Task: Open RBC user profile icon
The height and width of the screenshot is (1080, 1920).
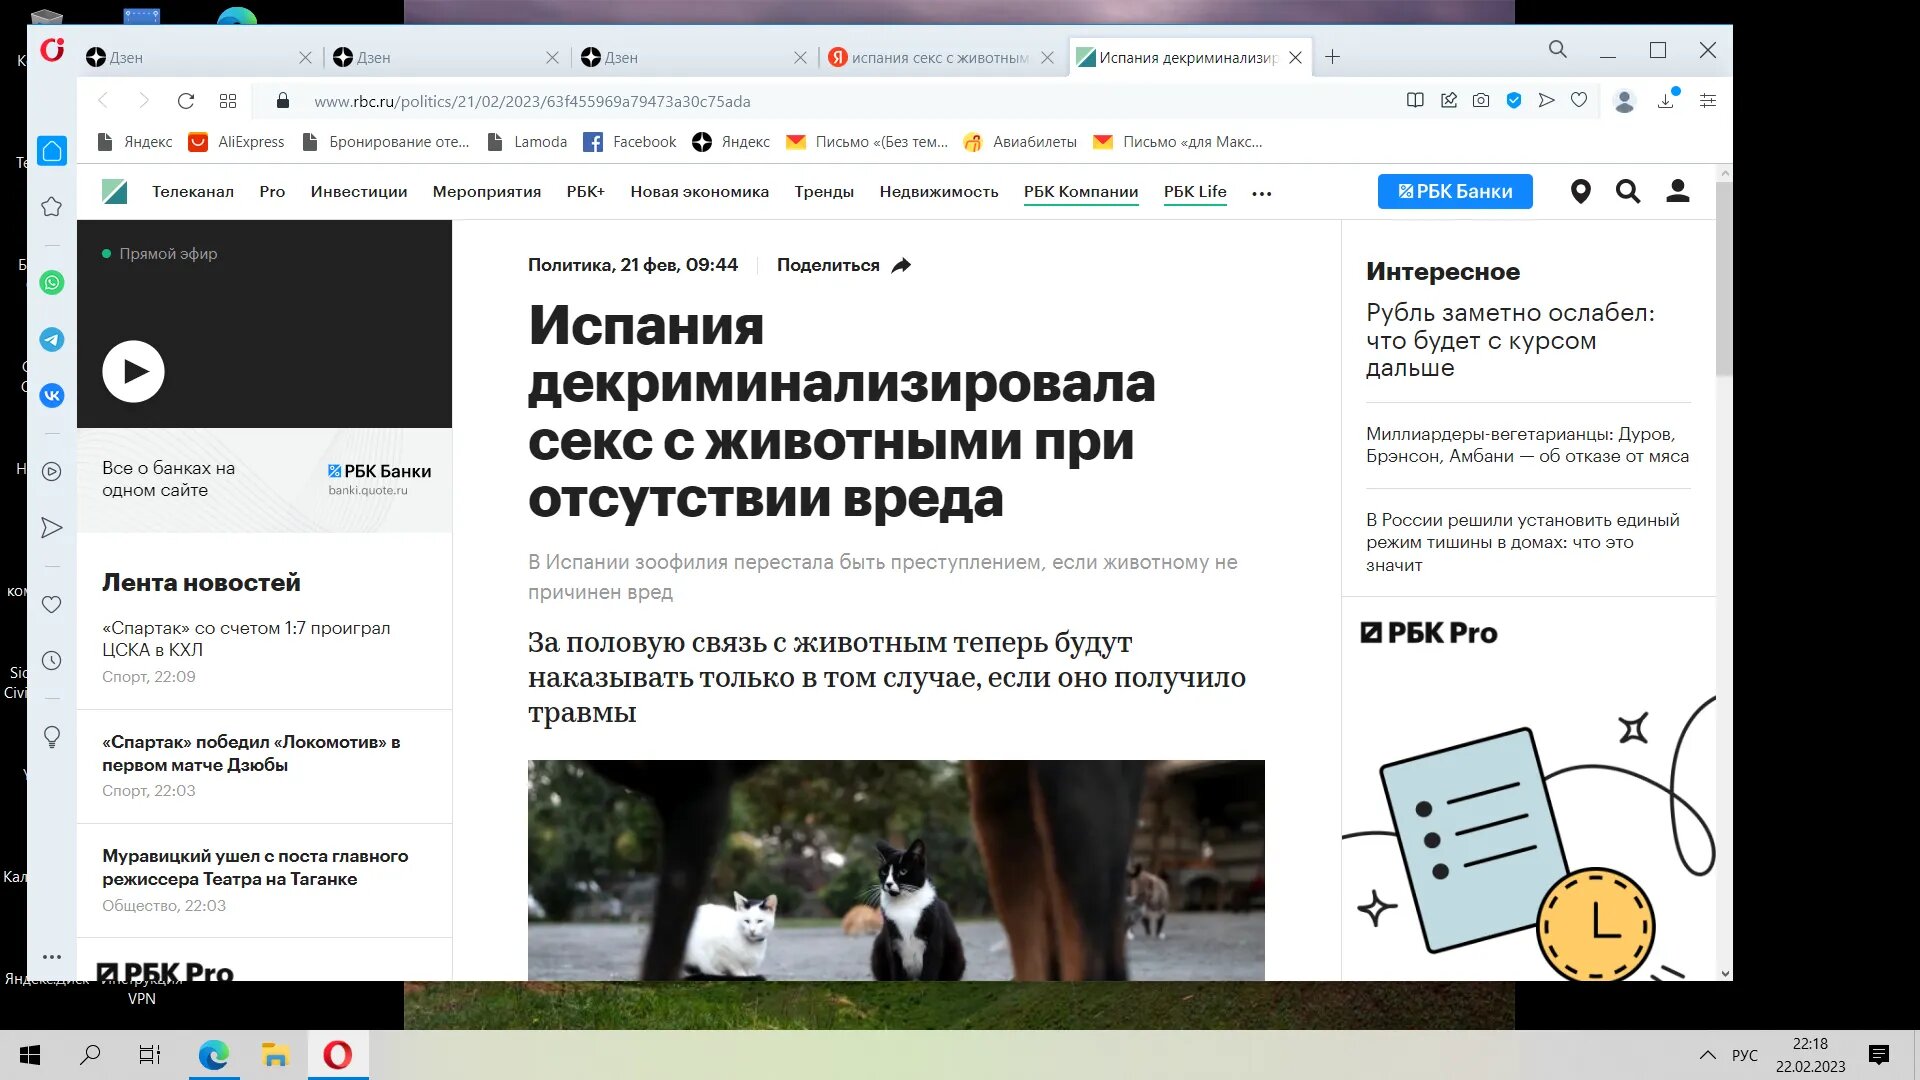Action: pos(1677,192)
